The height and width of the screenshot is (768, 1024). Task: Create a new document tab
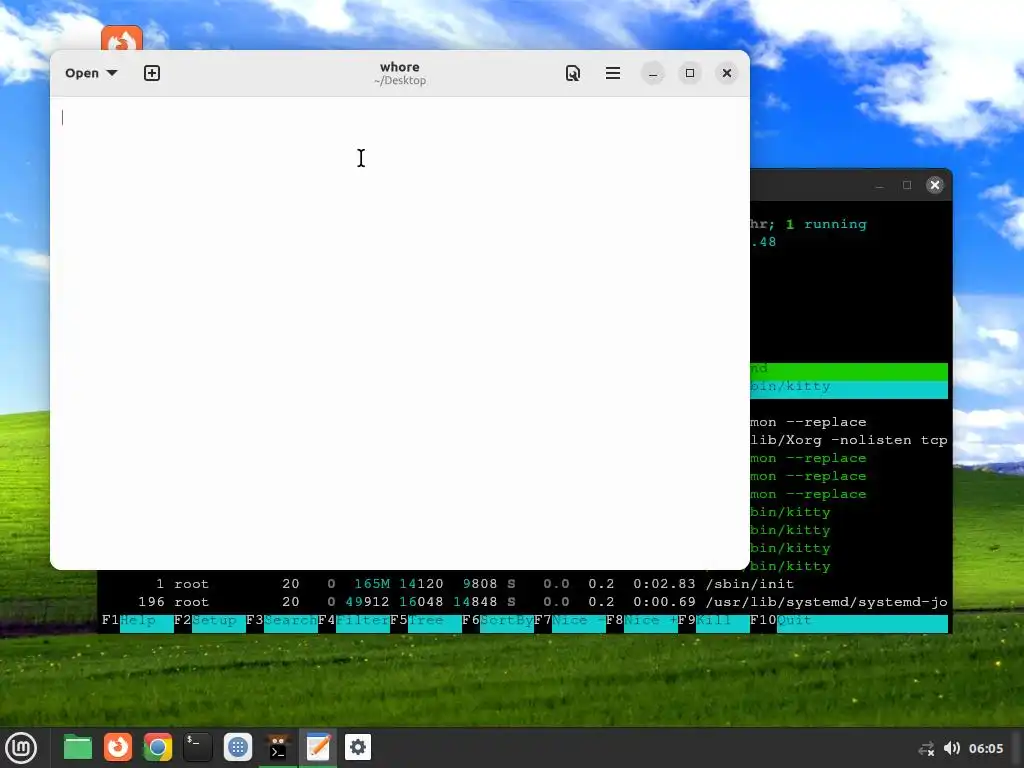[x=152, y=73]
